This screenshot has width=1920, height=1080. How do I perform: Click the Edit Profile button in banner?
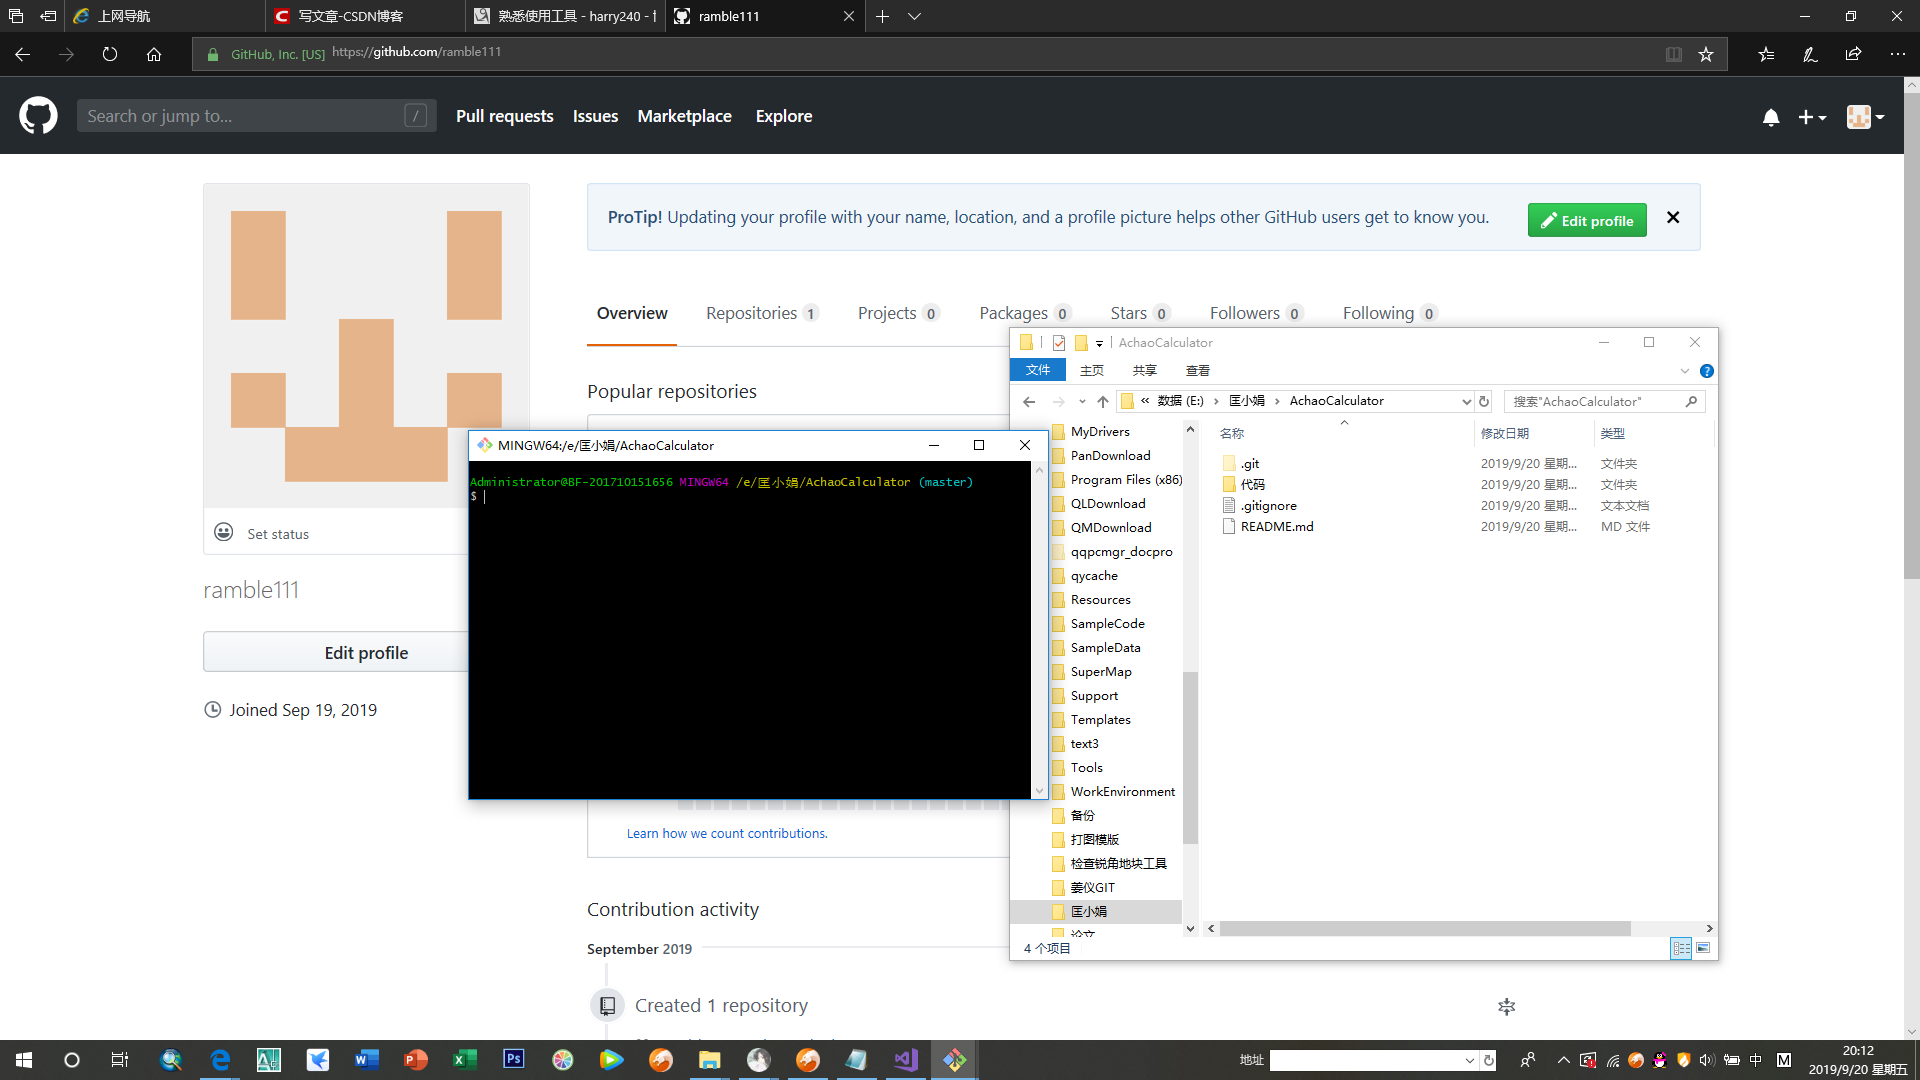[1586, 220]
